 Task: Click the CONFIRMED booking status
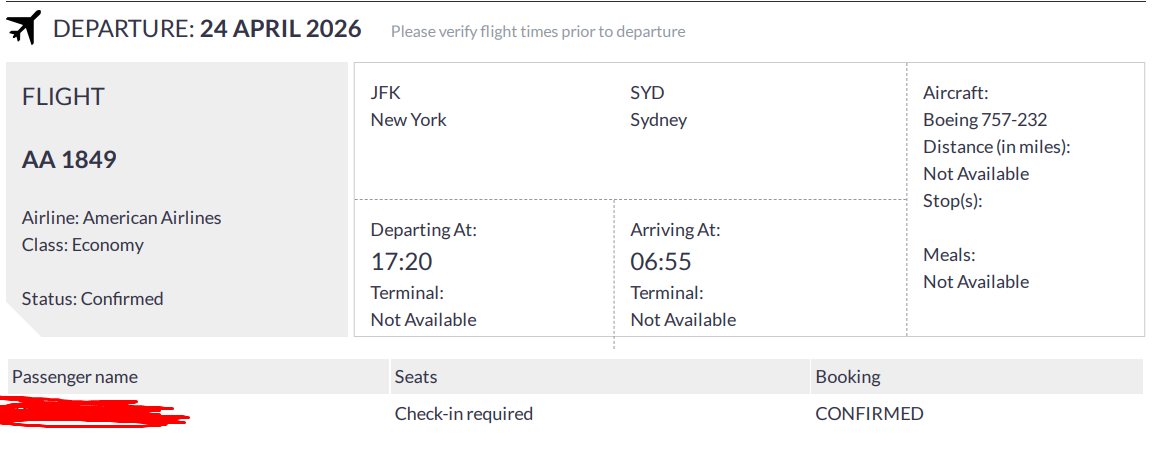point(869,414)
